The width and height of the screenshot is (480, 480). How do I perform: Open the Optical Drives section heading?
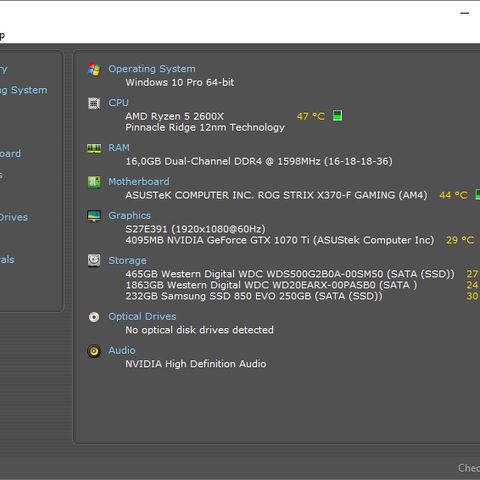[x=142, y=316]
